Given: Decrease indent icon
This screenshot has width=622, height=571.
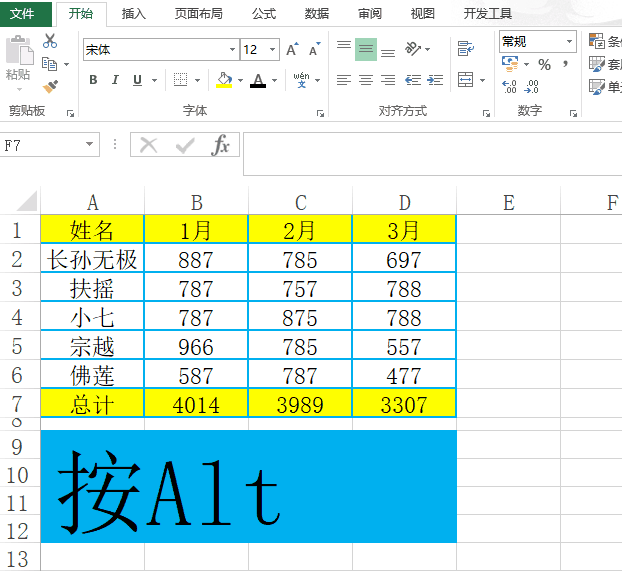Looking at the screenshot, I should pyautogui.click(x=413, y=80).
